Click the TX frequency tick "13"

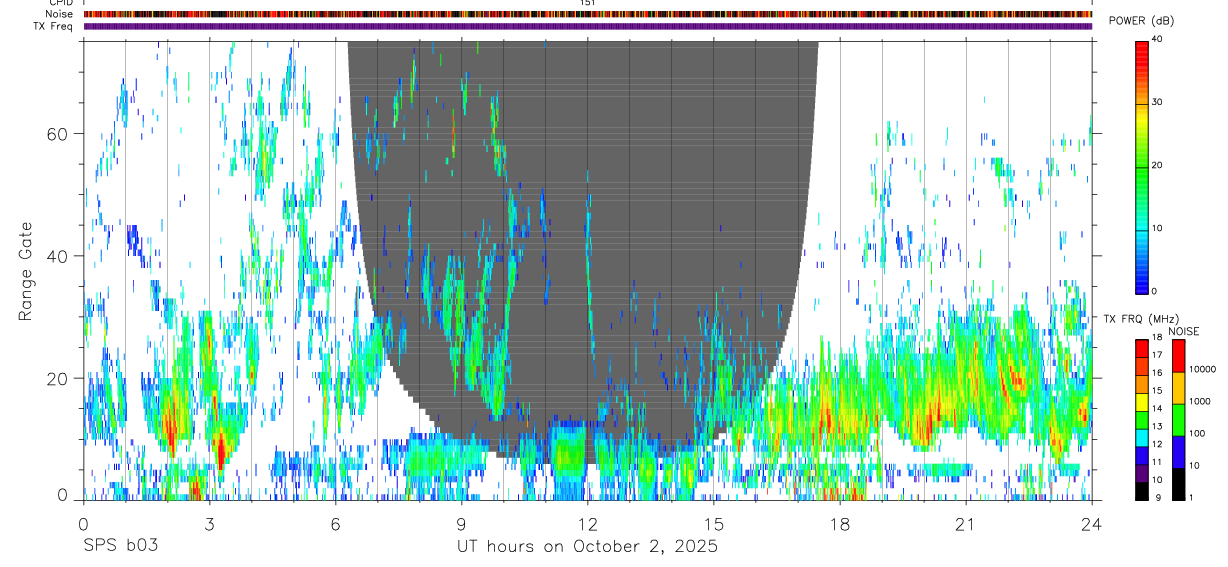(1159, 426)
